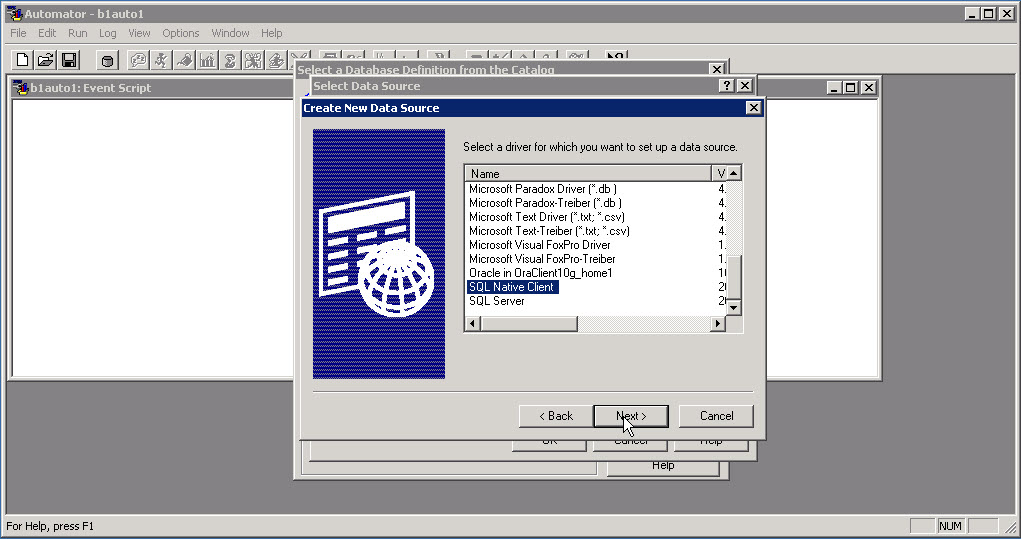The height and width of the screenshot is (539, 1021).
Task: Click the driver list scroll down arrow
Action: coord(734,307)
